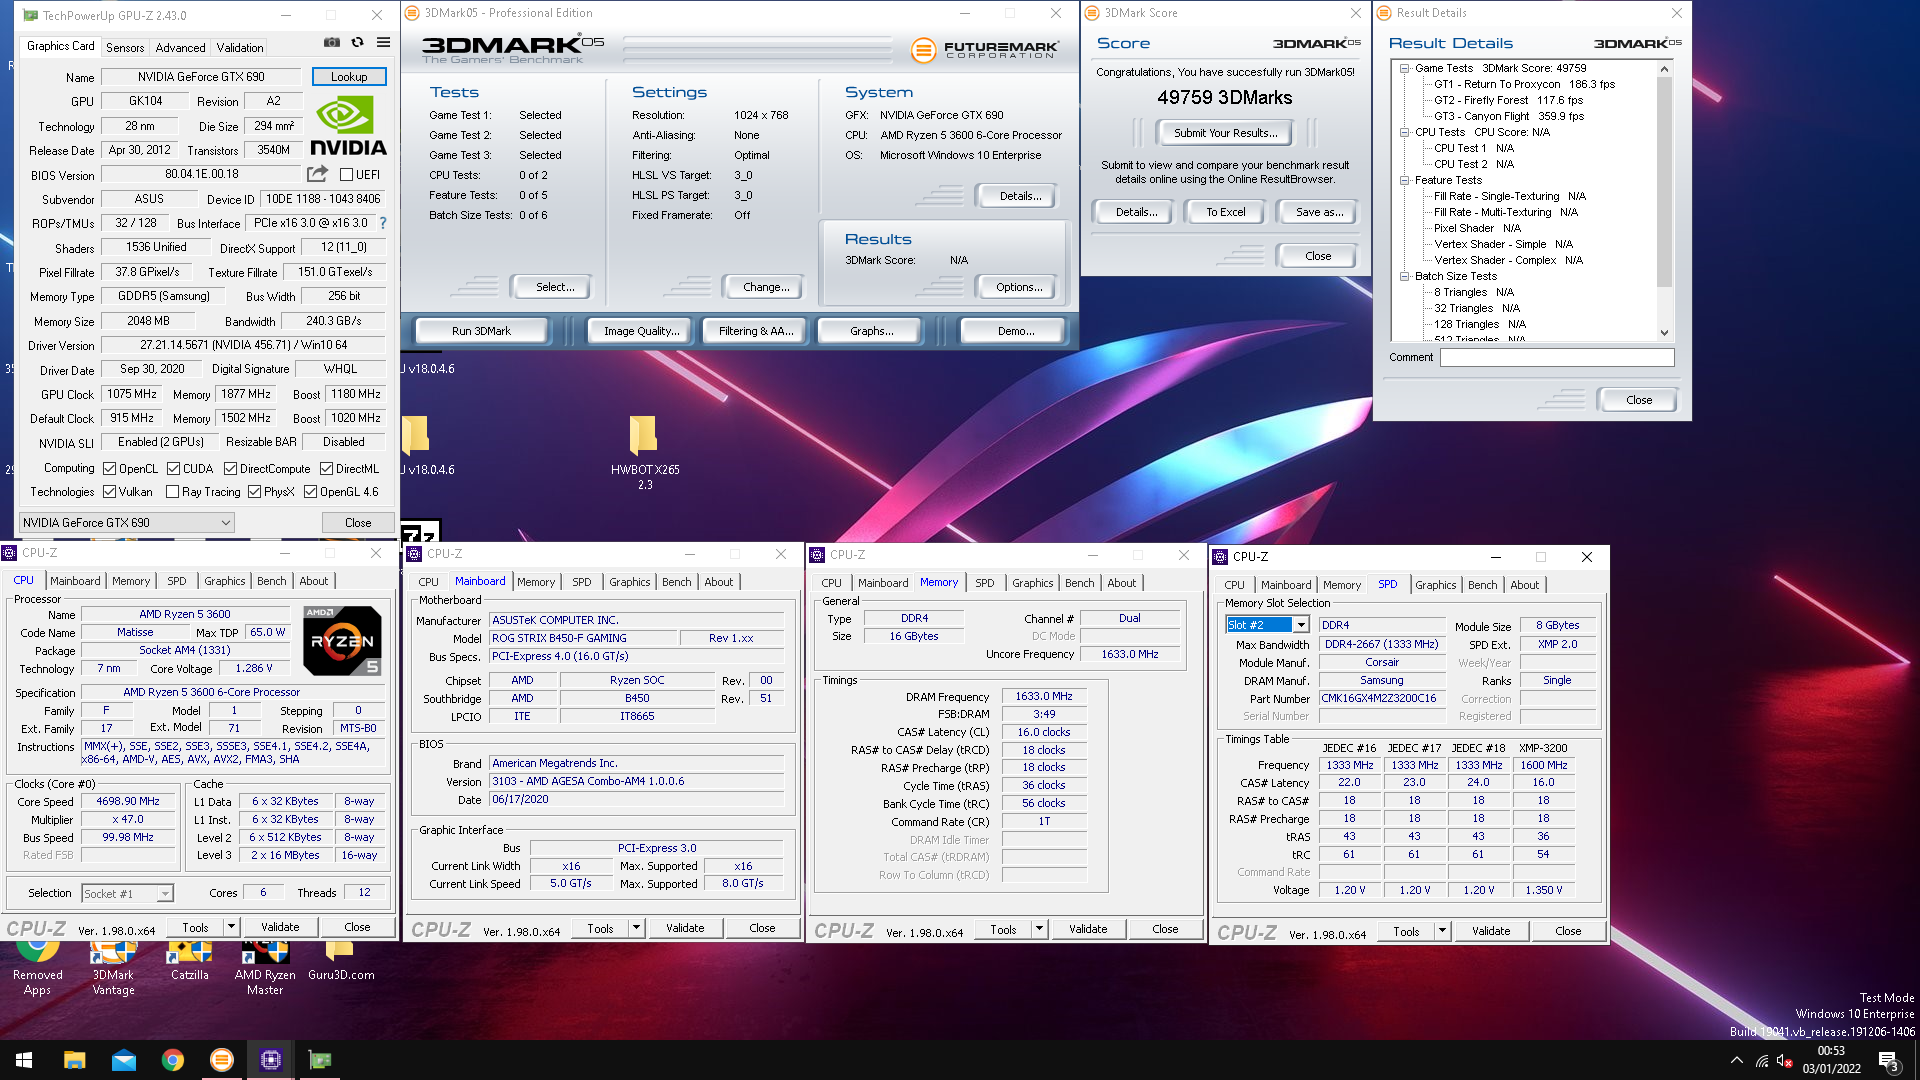Open AMD Ryzen Master desktop shortcut
The height and width of the screenshot is (1080, 1920).
[x=265, y=968]
